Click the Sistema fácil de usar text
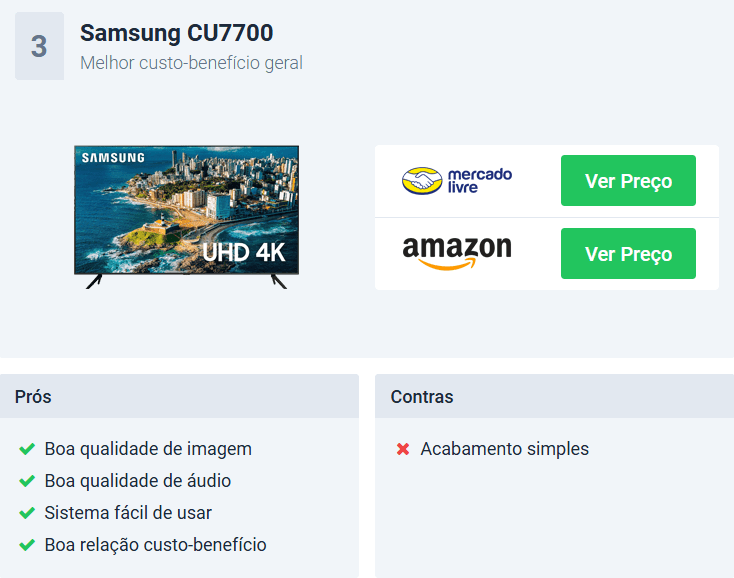Screen dimensions: 734x578 click(128, 513)
